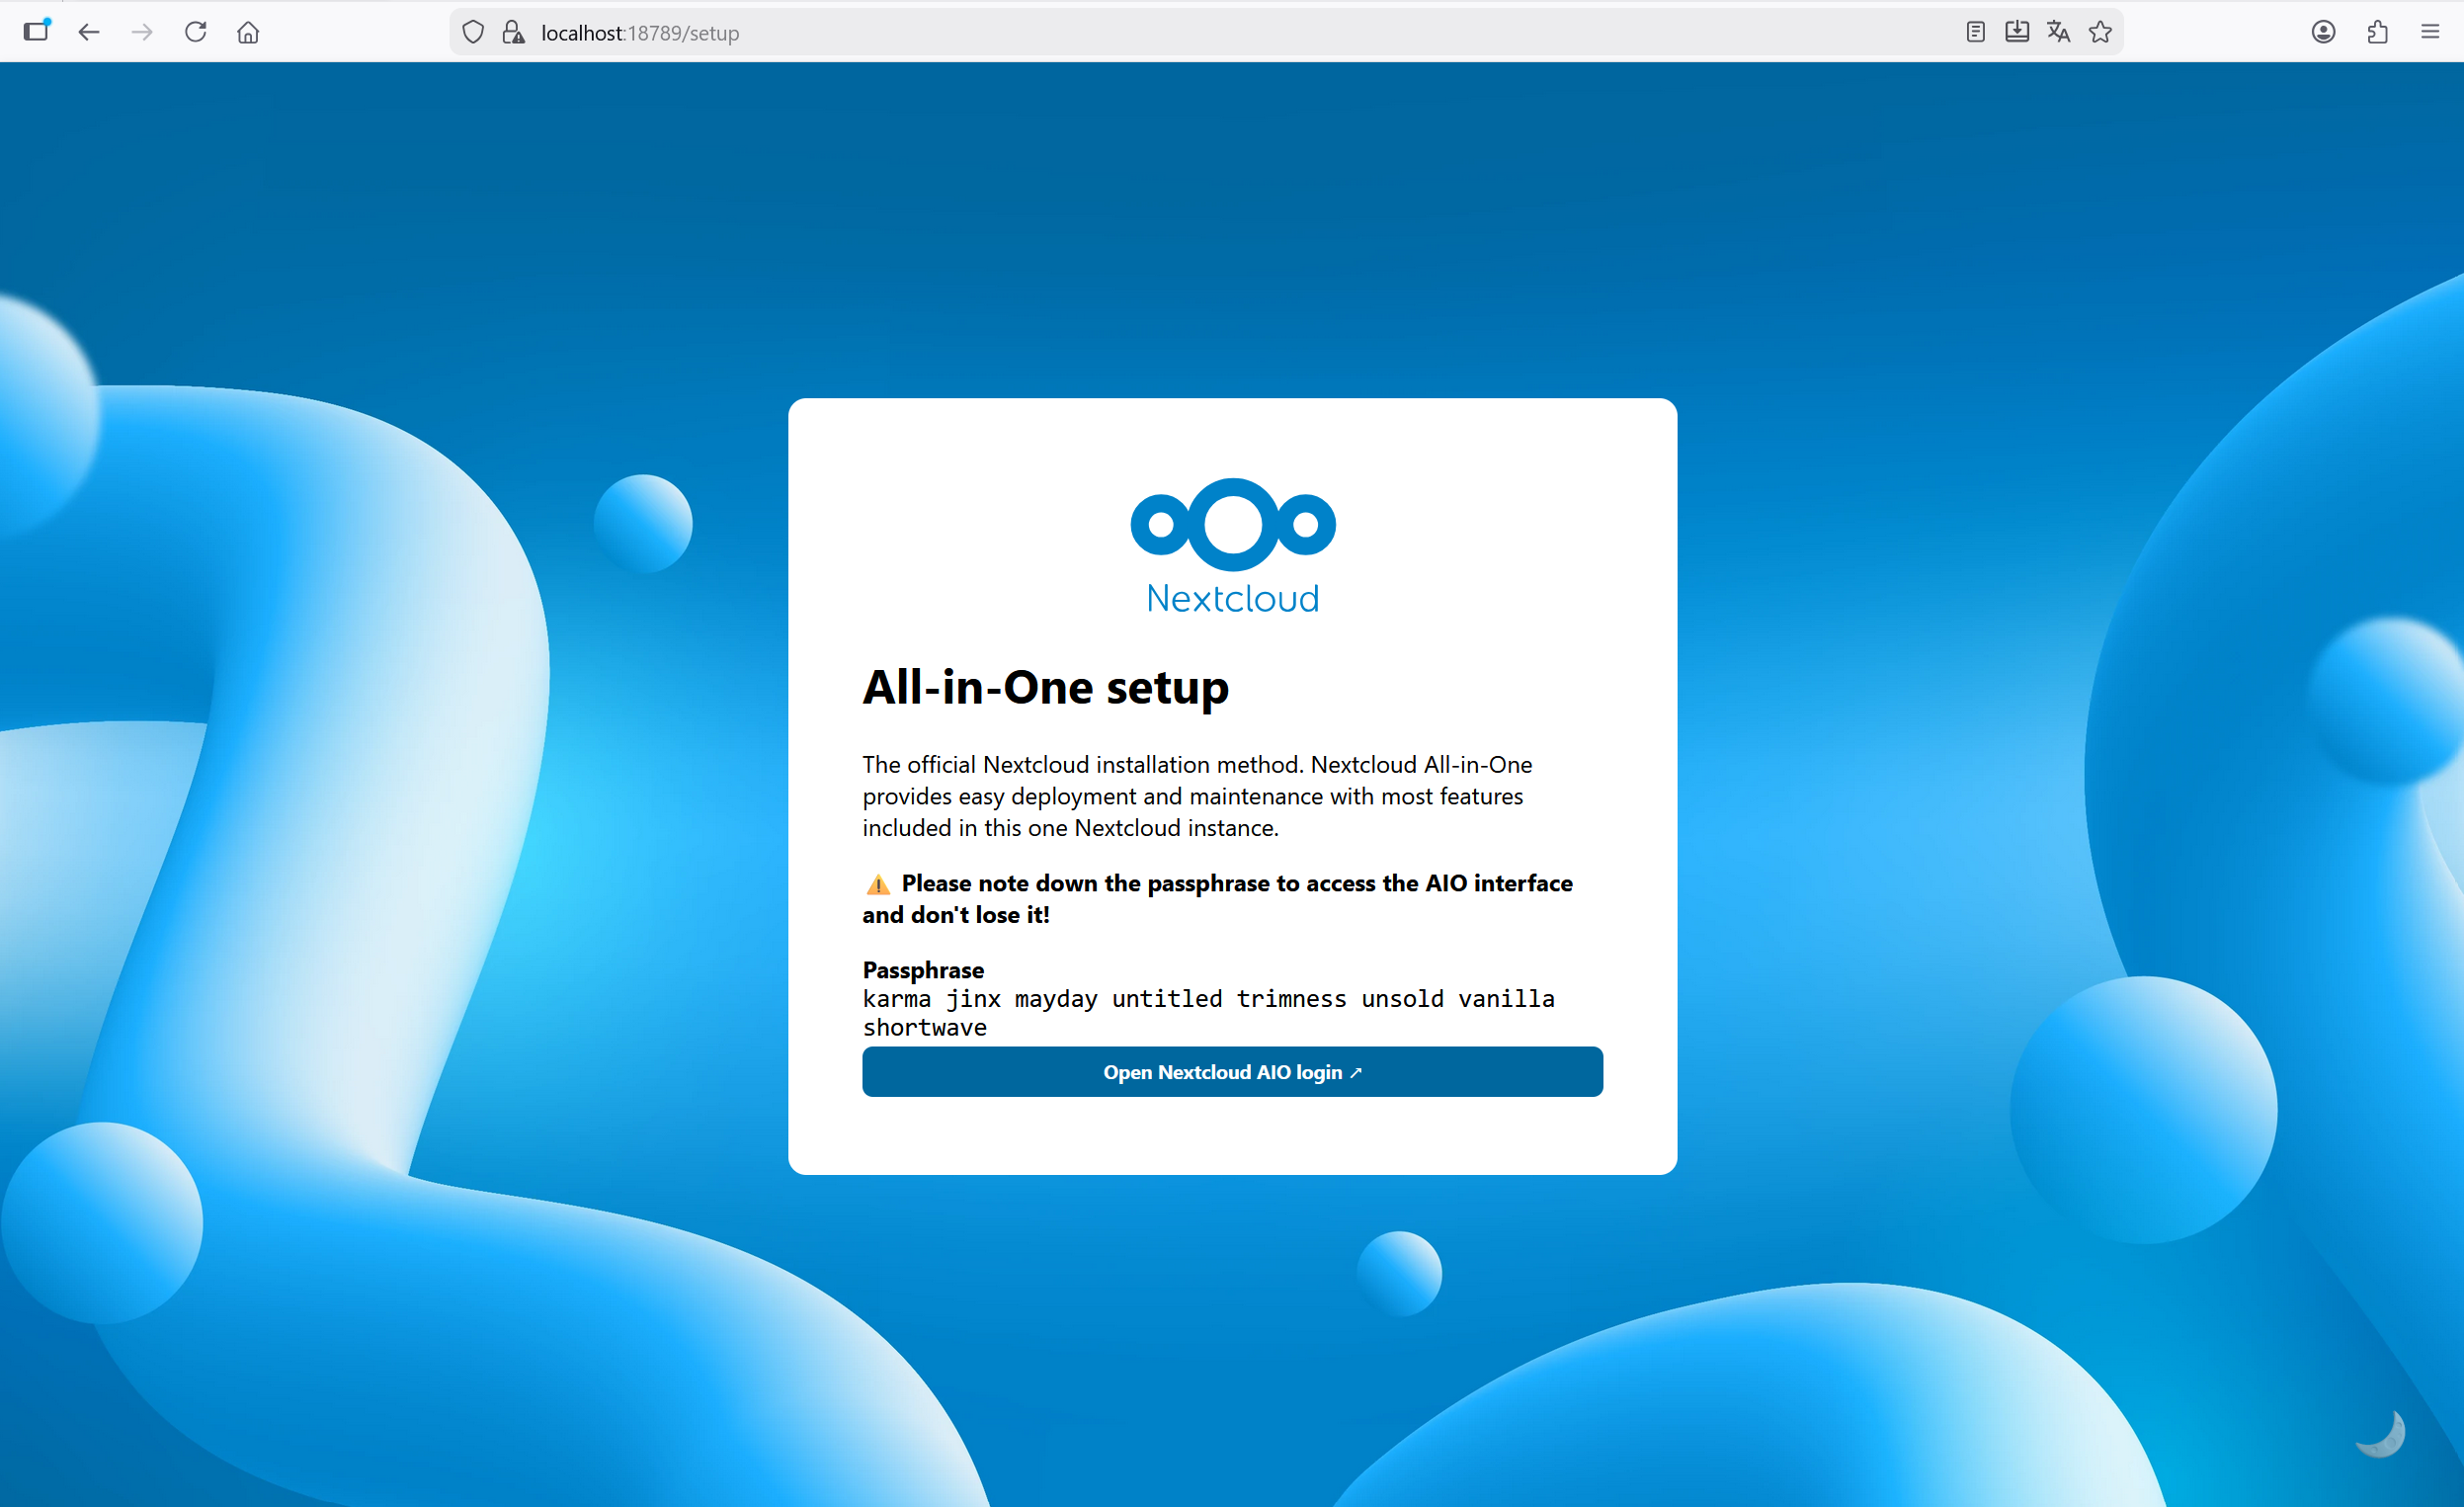Click the forward navigation arrow

142,31
